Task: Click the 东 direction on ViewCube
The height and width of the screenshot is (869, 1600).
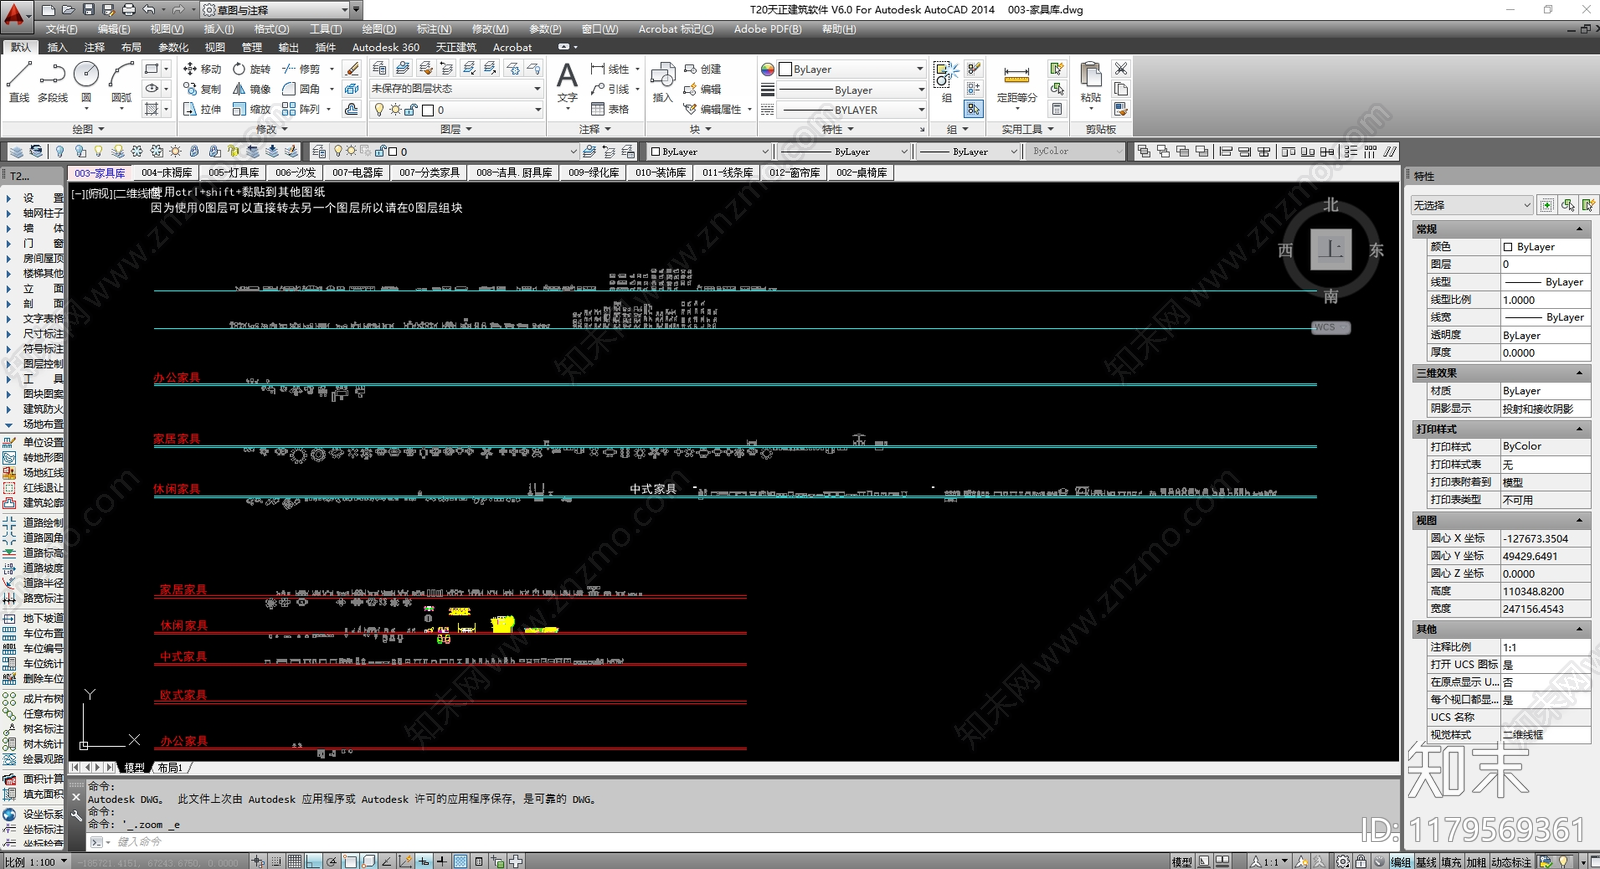Action: (1377, 251)
